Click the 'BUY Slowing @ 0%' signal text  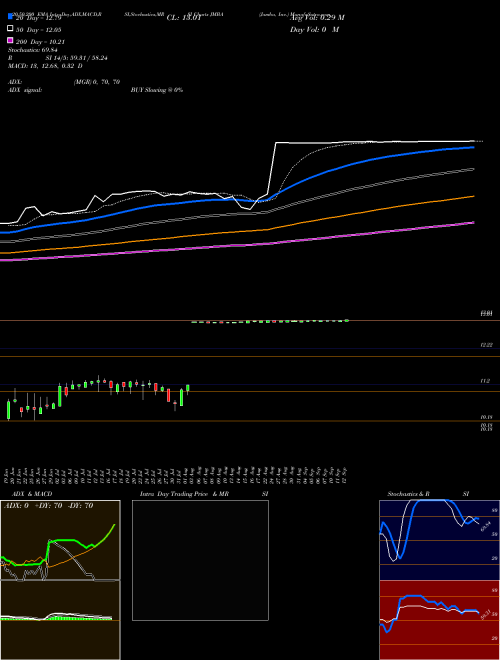pyautogui.click(x=157, y=90)
